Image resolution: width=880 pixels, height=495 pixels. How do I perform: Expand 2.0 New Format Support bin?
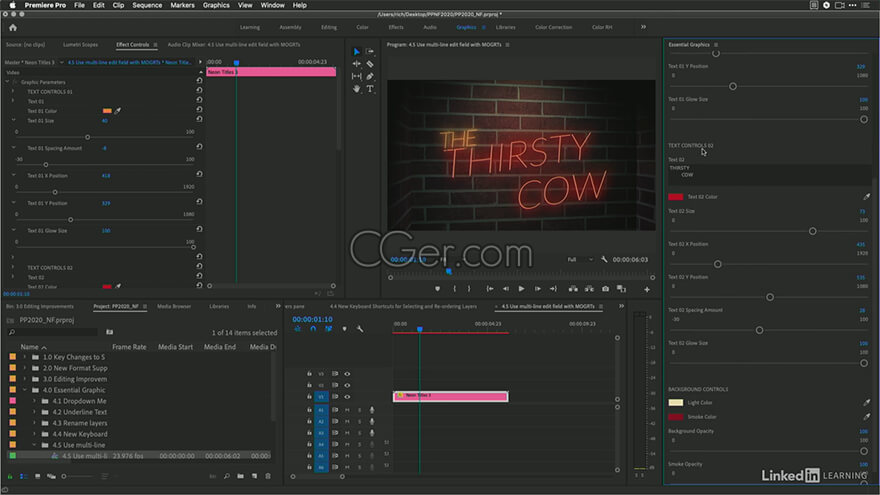(x=25, y=368)
